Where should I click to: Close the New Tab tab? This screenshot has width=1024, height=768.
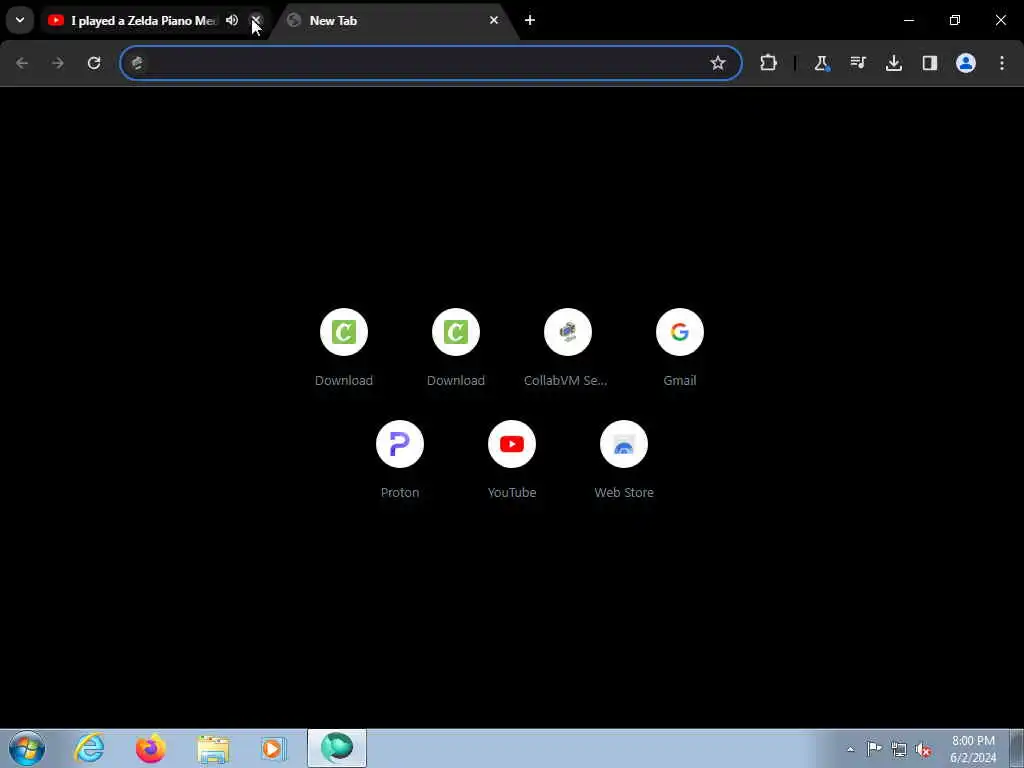(x=494, y=20)
